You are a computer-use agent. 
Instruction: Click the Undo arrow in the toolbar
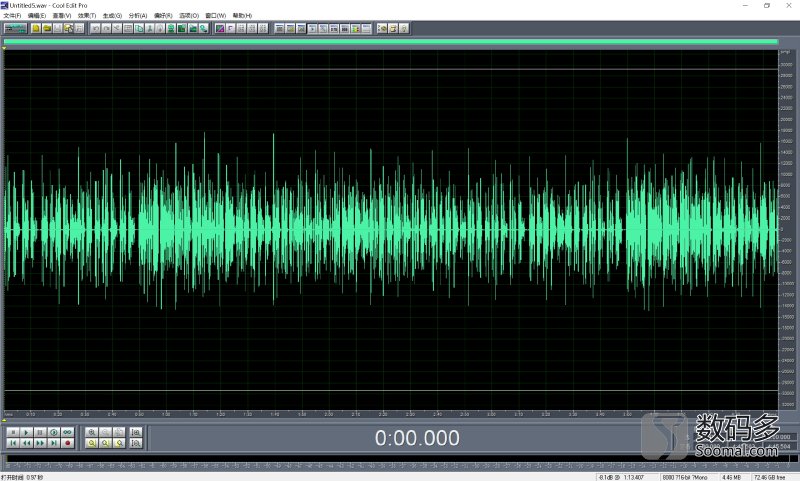click(95, 28)
